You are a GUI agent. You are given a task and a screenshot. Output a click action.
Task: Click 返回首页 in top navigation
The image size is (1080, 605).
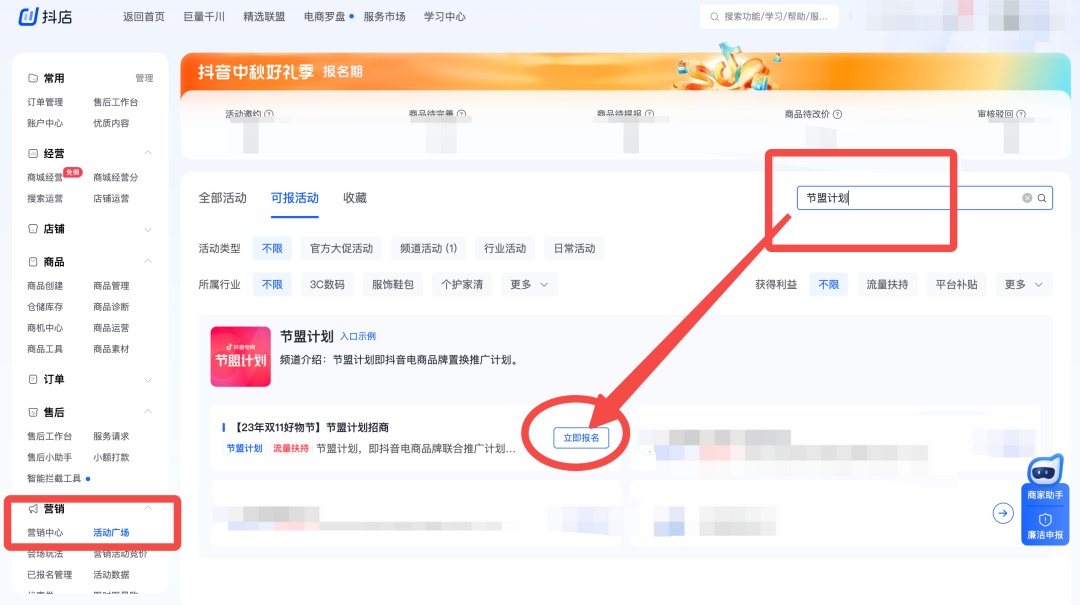(x=144, y=17)
